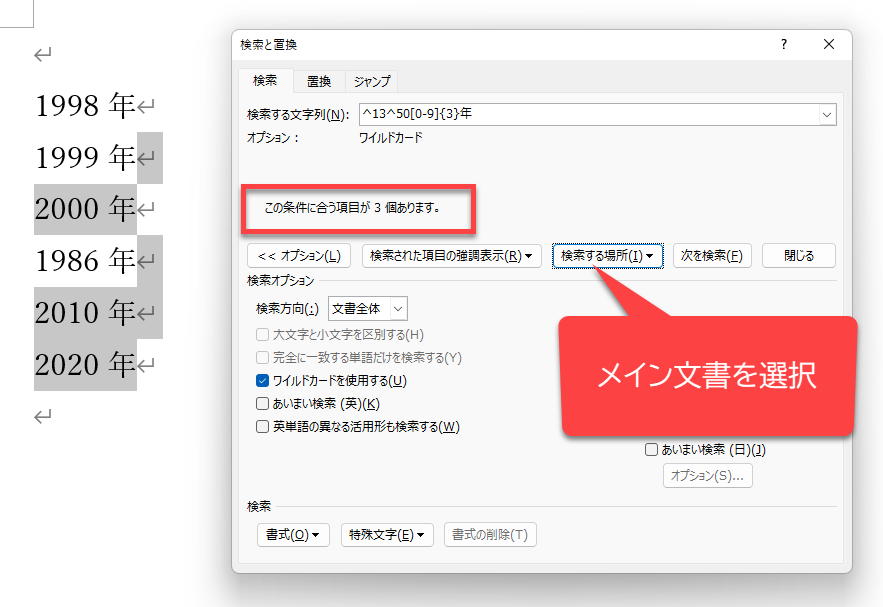Click the 2000 年 line in document
This screenshot has height=607, width=883.
tap(84, 209)
